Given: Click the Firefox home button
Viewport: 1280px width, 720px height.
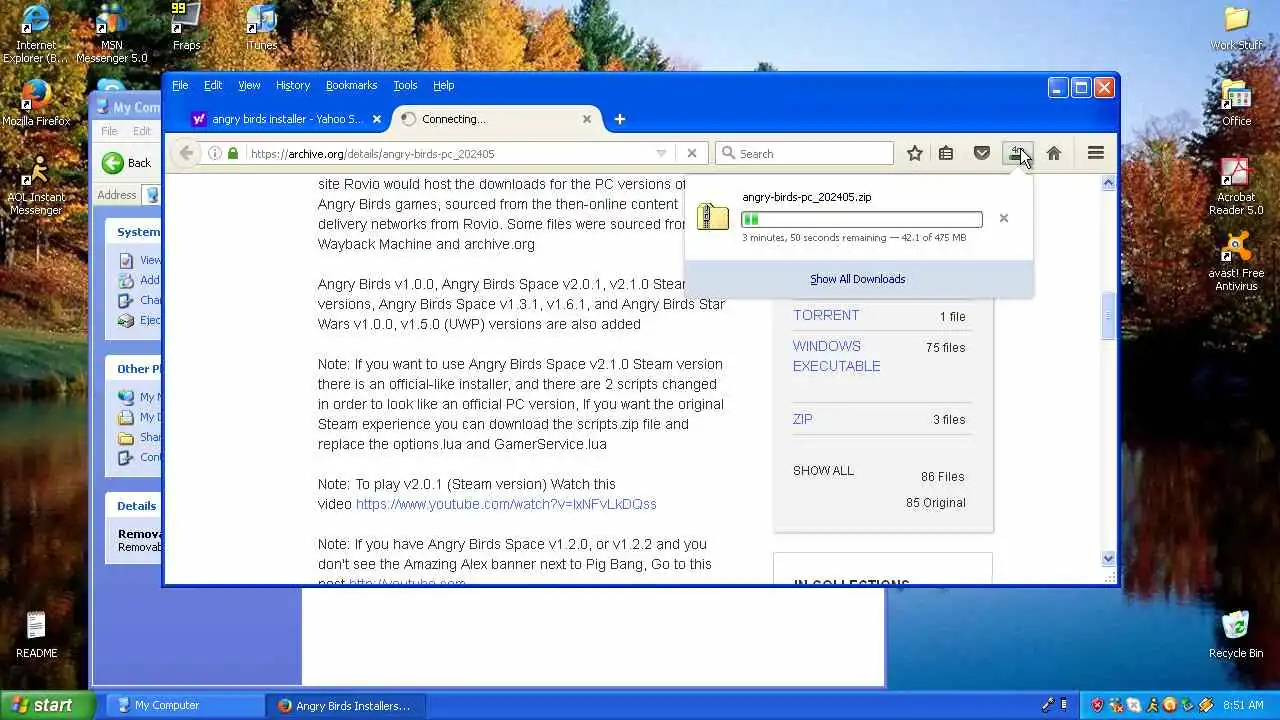Looking at the screenshot, I should click(x=1053, y=153).
